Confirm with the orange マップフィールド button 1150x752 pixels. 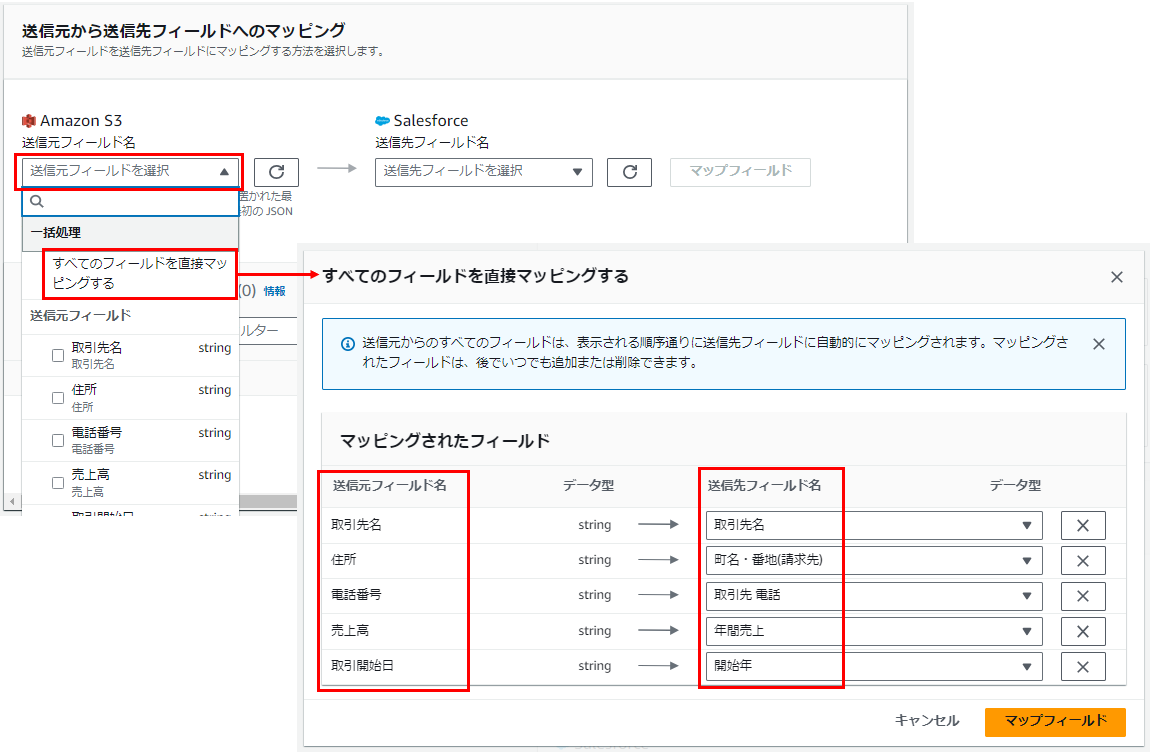click(1055, 721)
